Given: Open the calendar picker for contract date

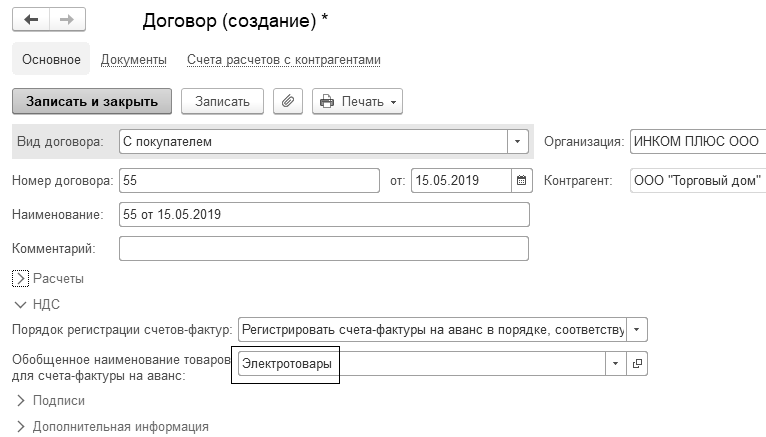Looking at the screenshot, I should coord(521,181).
